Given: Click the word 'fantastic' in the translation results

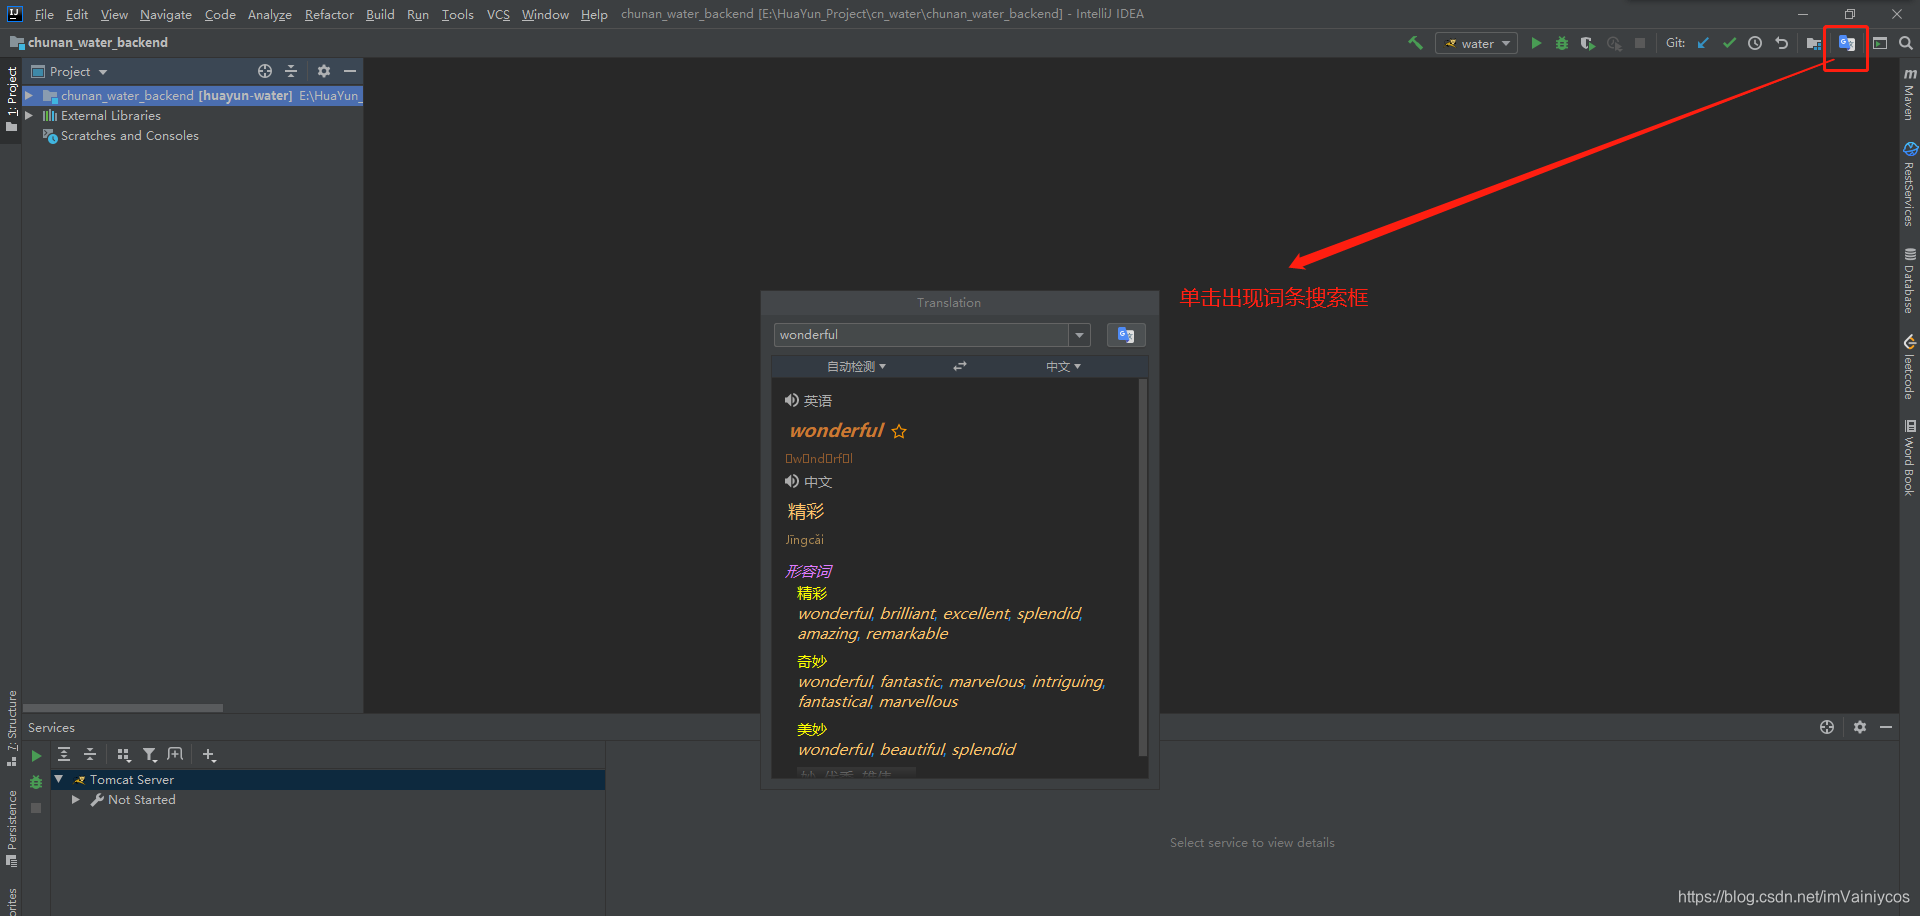Looking at the screenshot, I should click(x=910, y=682).
